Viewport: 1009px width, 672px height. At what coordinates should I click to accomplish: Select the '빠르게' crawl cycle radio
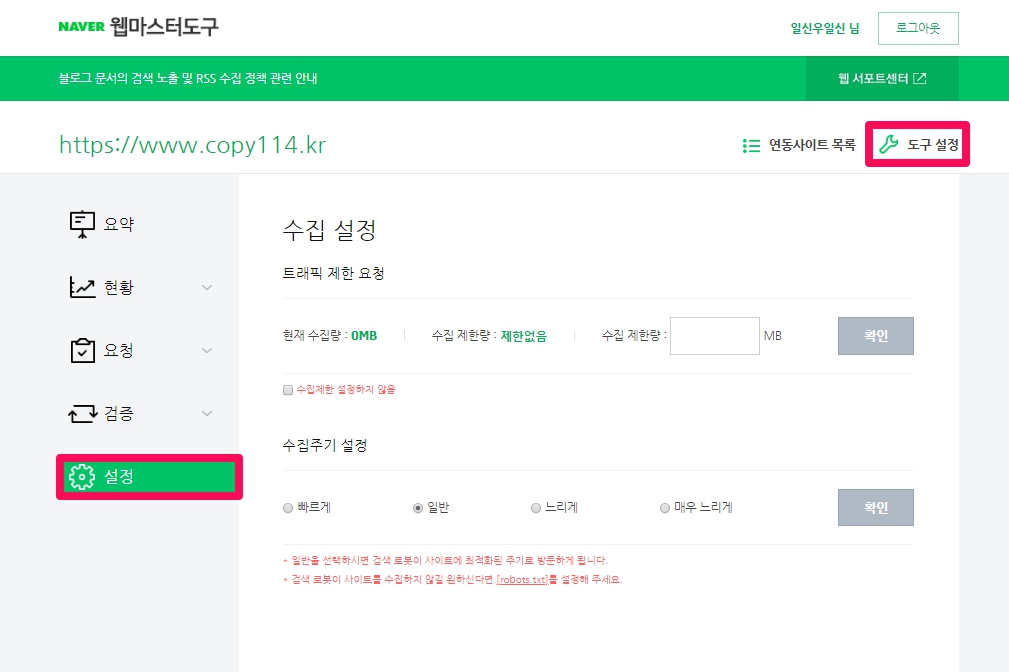pyautogui.click(x=288, y=508)
